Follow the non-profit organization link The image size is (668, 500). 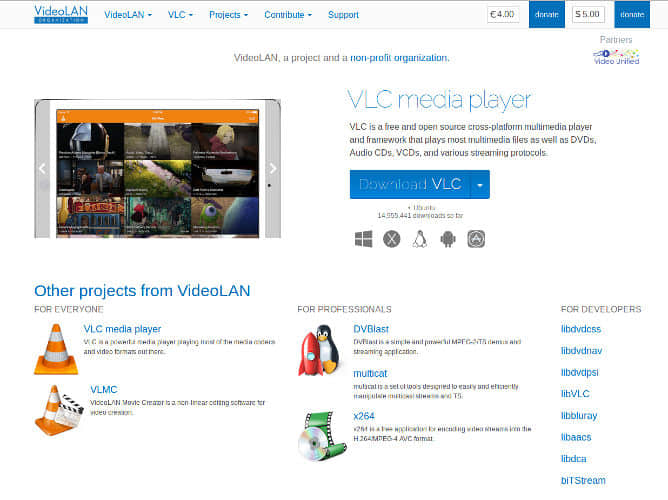(399, 58)
